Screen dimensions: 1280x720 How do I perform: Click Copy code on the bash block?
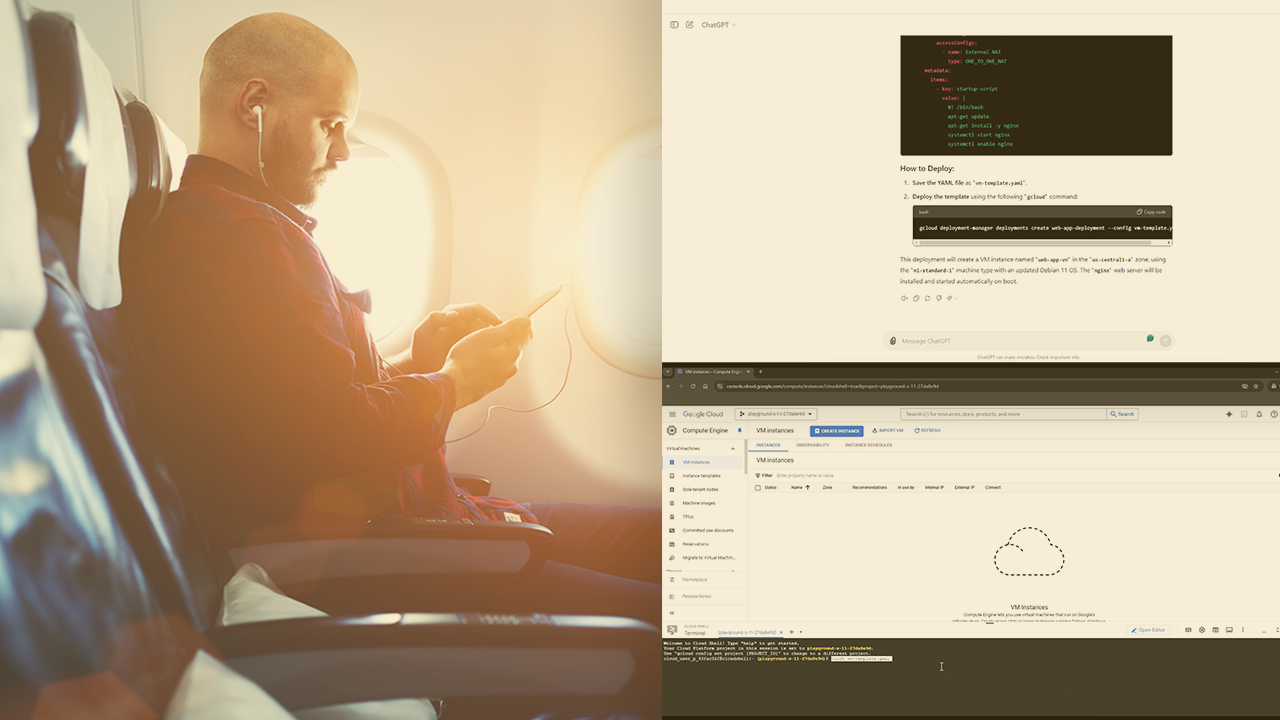[1151, 212]
